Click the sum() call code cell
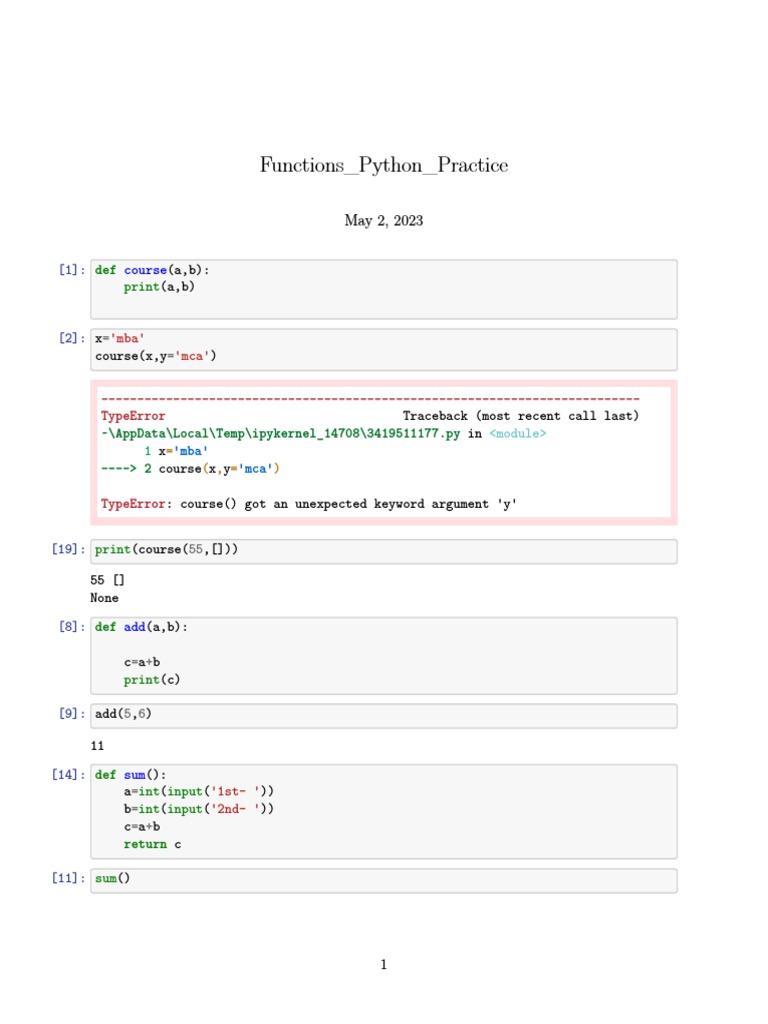 383,880
